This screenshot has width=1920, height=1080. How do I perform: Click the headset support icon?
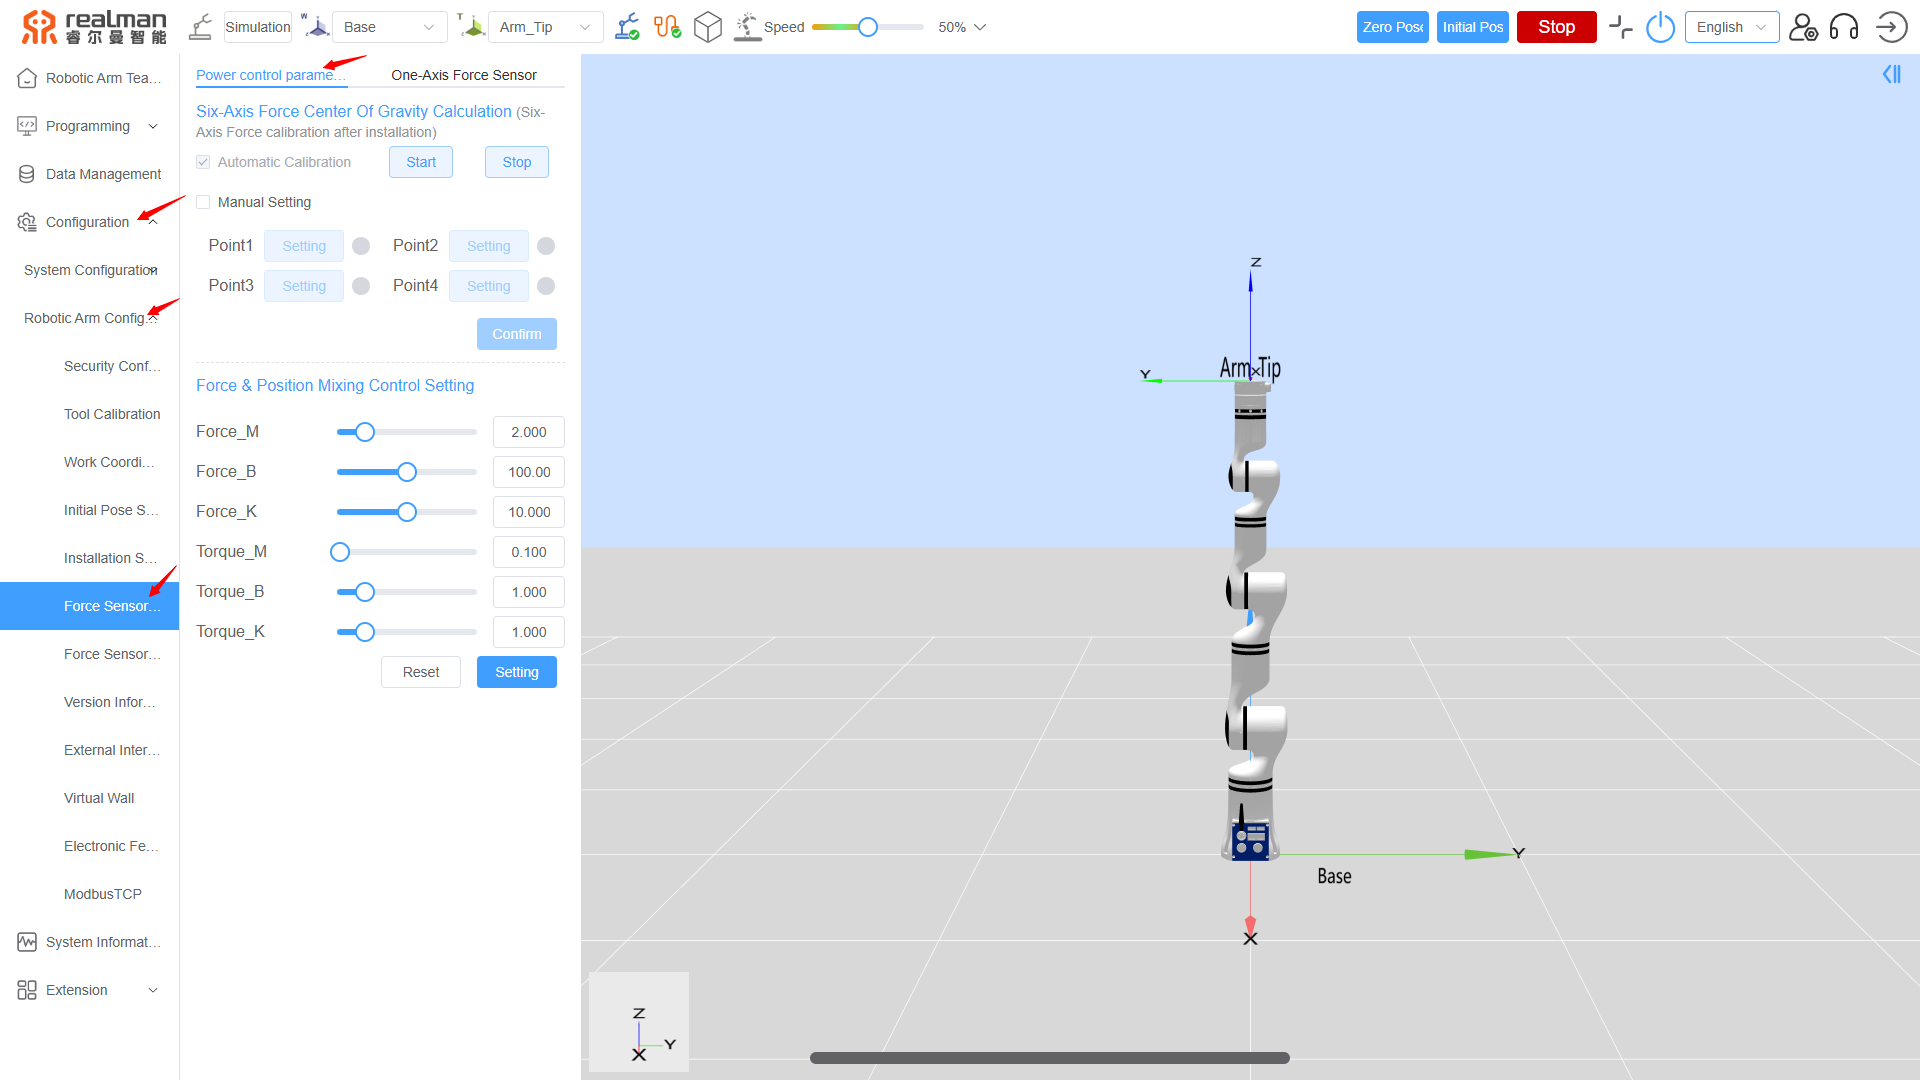pos(1845,29)
